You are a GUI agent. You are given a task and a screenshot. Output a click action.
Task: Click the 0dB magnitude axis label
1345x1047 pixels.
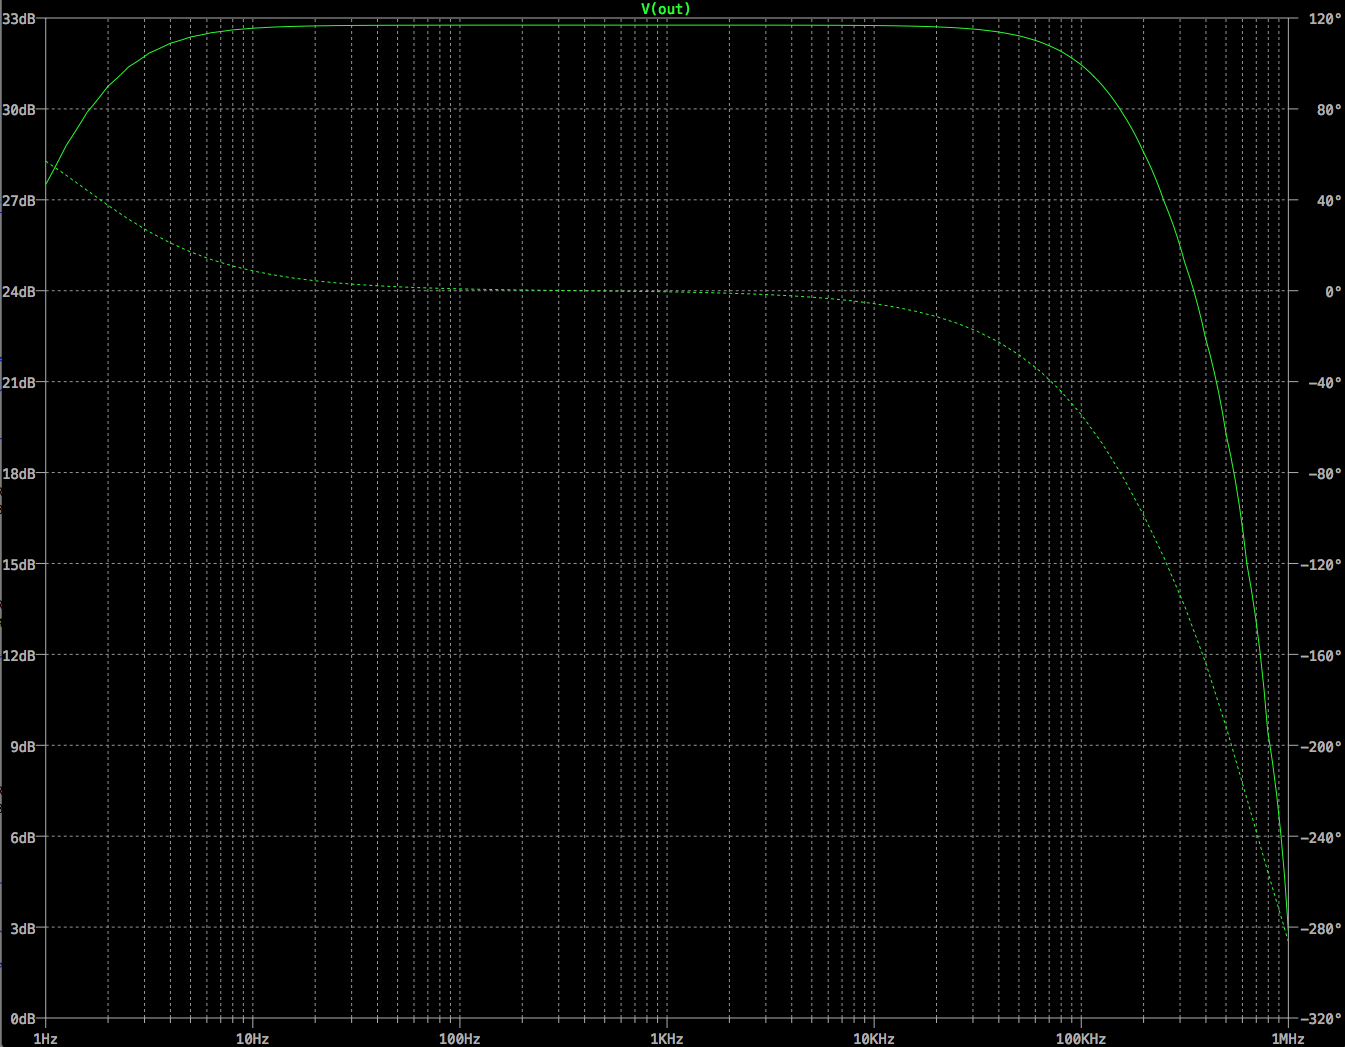click(23, 1019)
